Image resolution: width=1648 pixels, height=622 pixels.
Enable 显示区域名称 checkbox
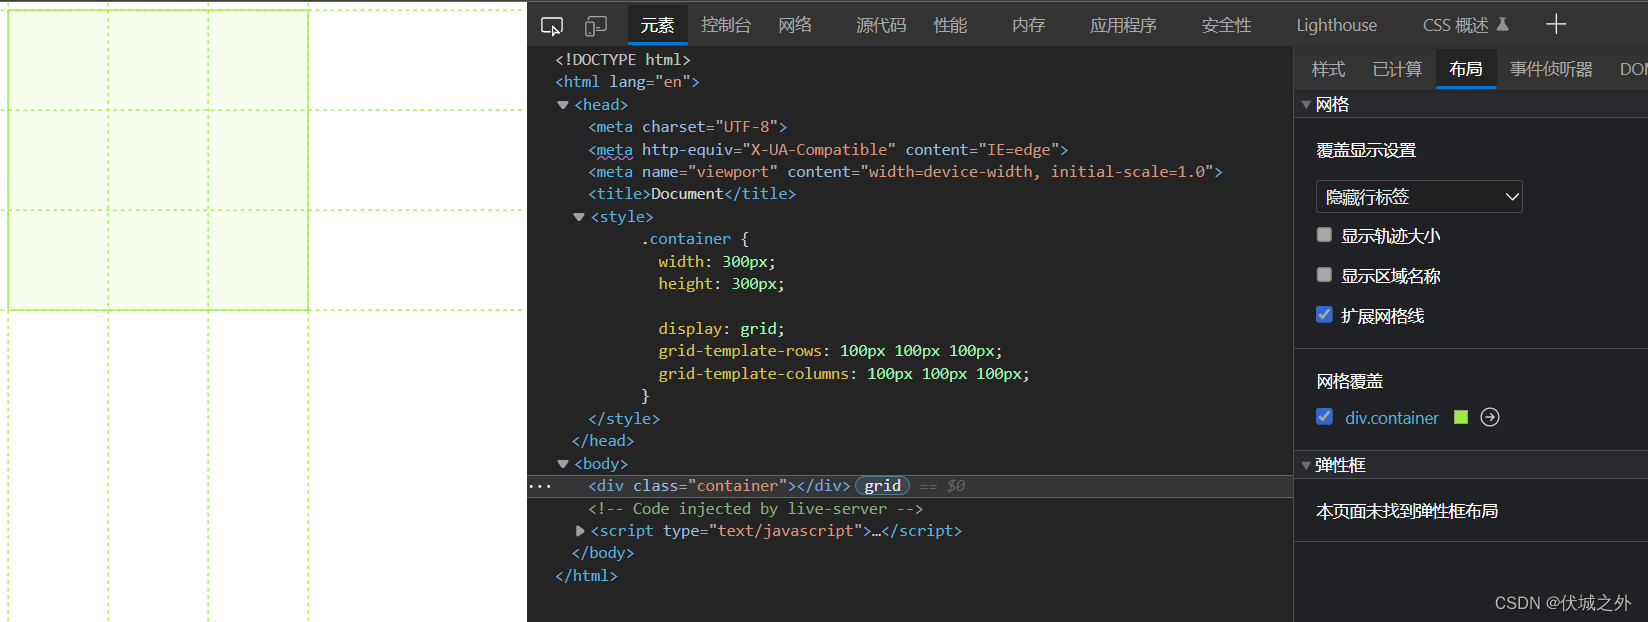(1324, 275)
